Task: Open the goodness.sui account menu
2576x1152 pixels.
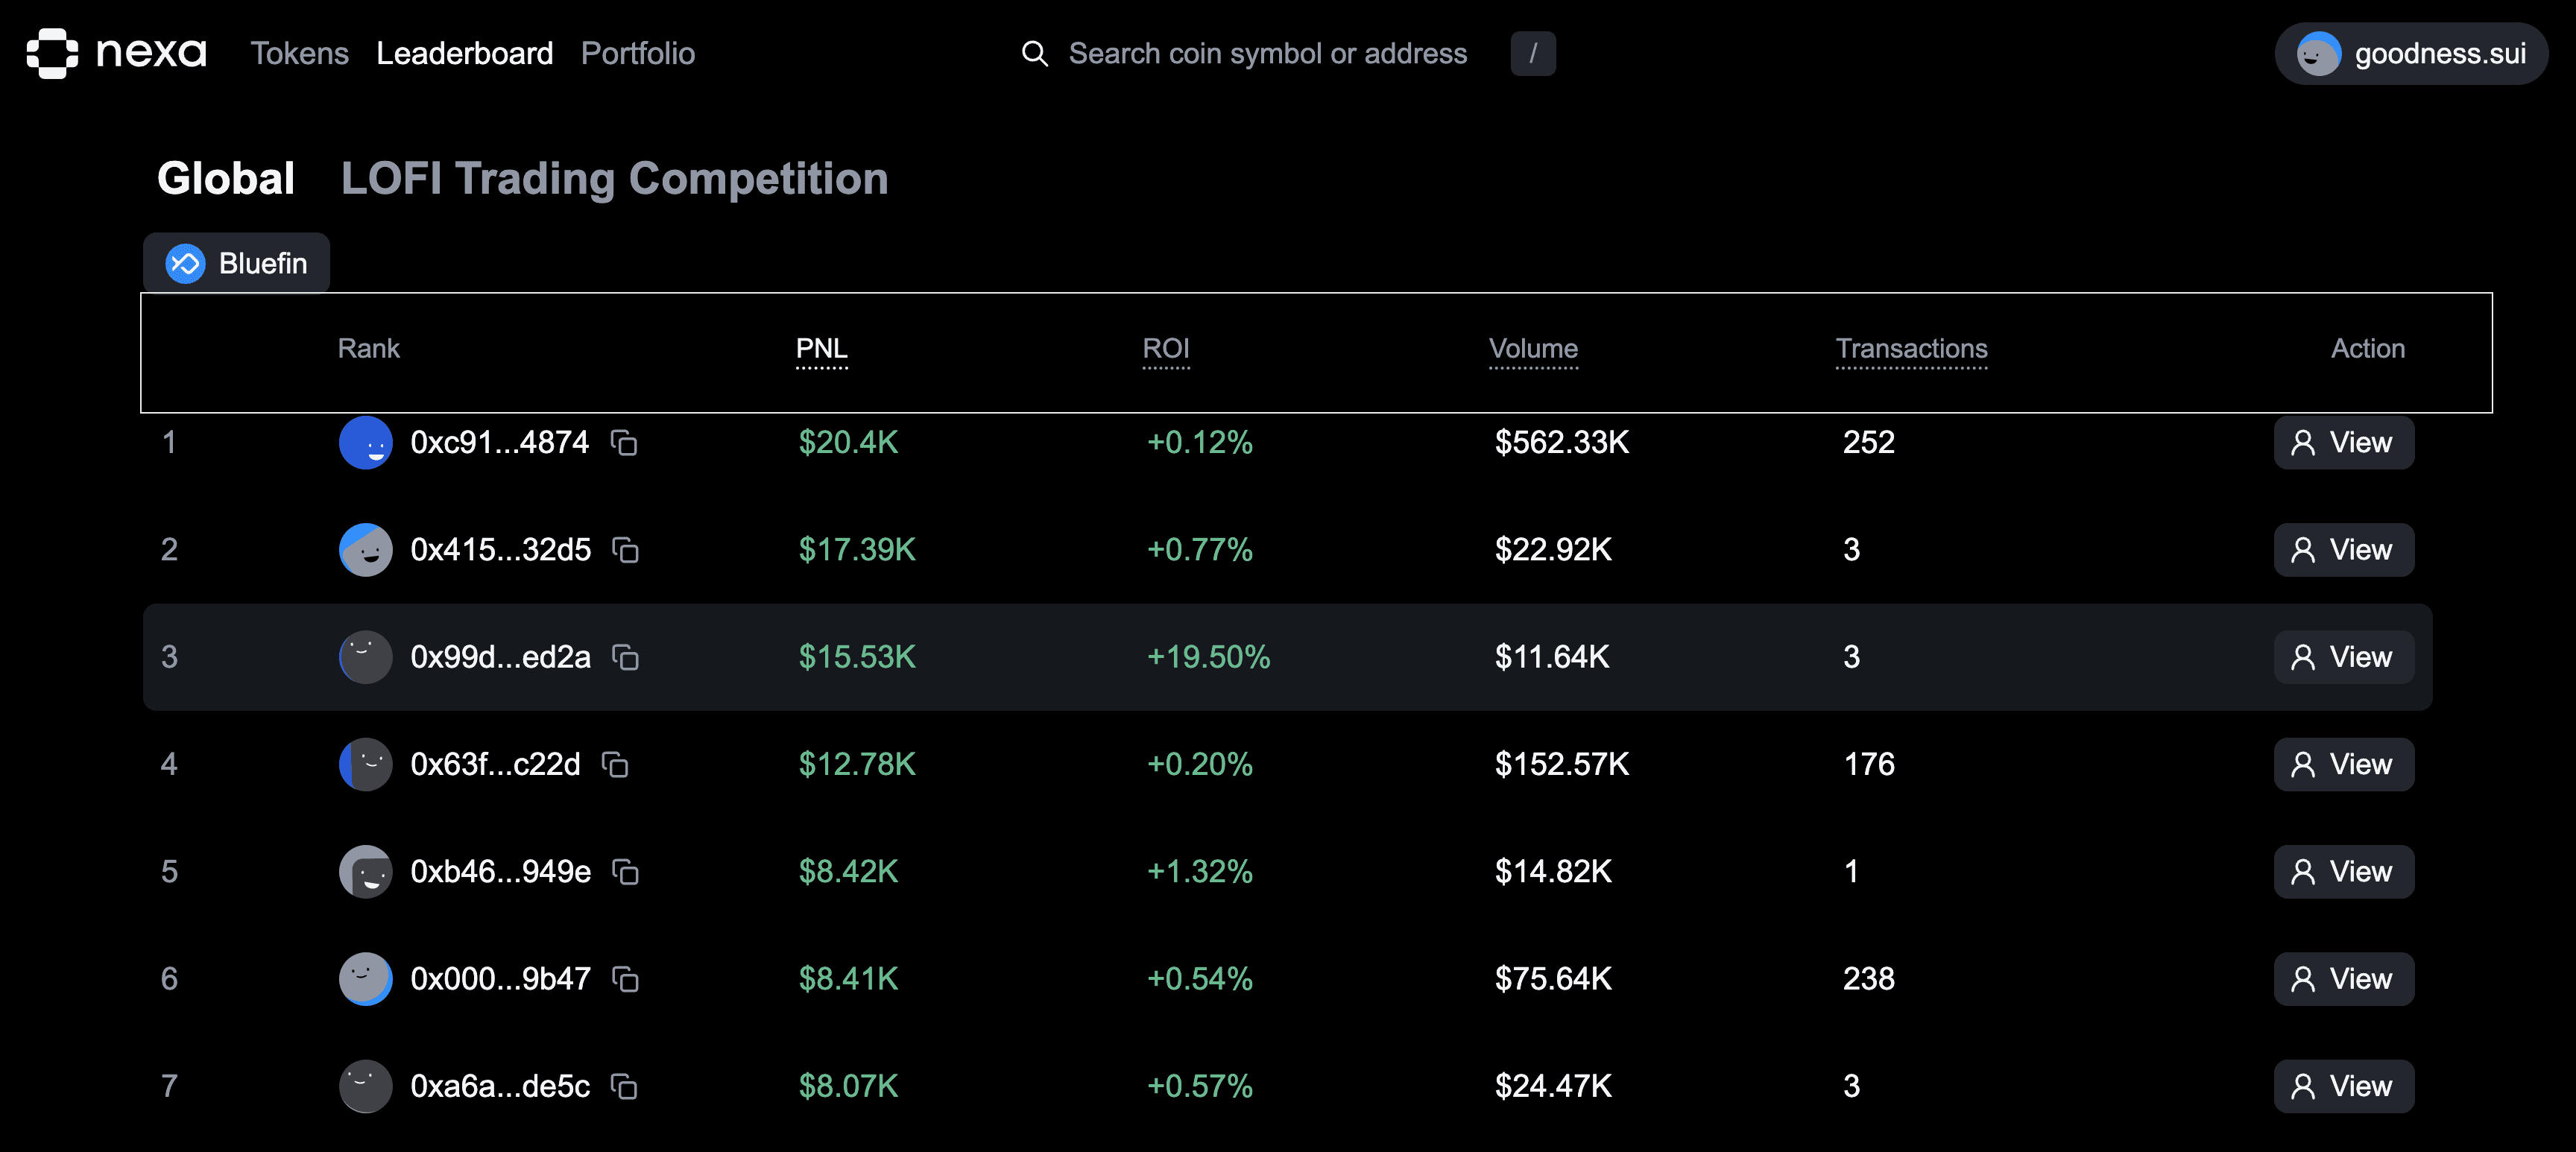Action: pyautogui.click(x=2410, y=53)
